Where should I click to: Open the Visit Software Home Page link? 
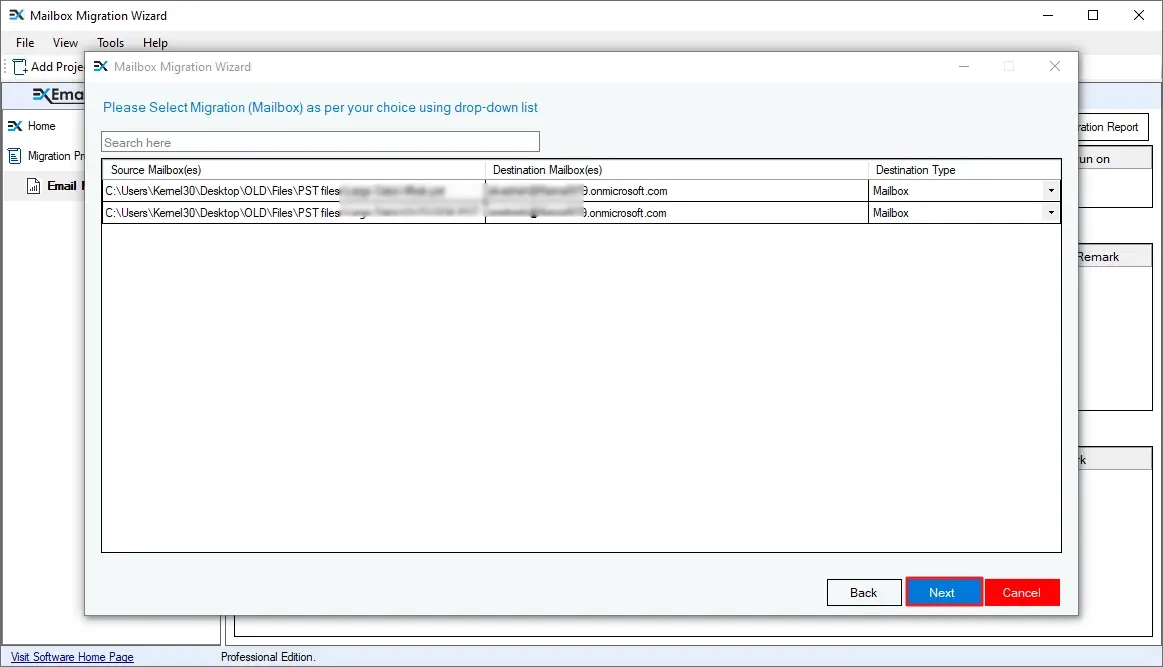click(x=72, y=657)
